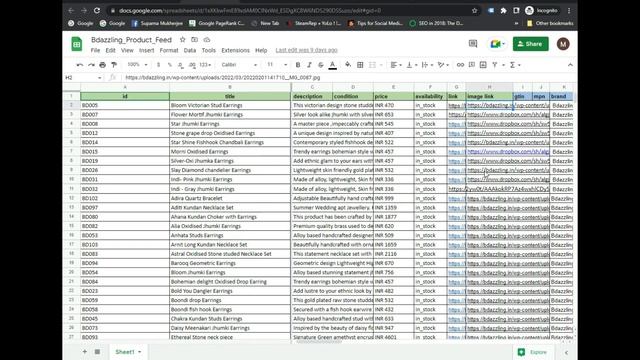The width and height of the screenshot is (640, 360).
Task: Bookmark this page with the star
Action: pos(474,11)
